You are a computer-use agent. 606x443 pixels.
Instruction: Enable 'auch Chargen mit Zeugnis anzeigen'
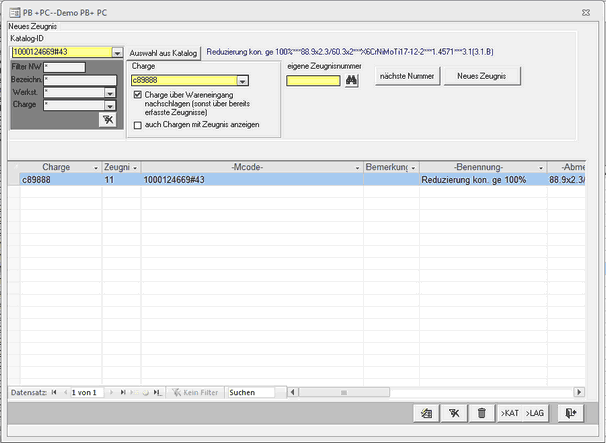pos(138,125)
